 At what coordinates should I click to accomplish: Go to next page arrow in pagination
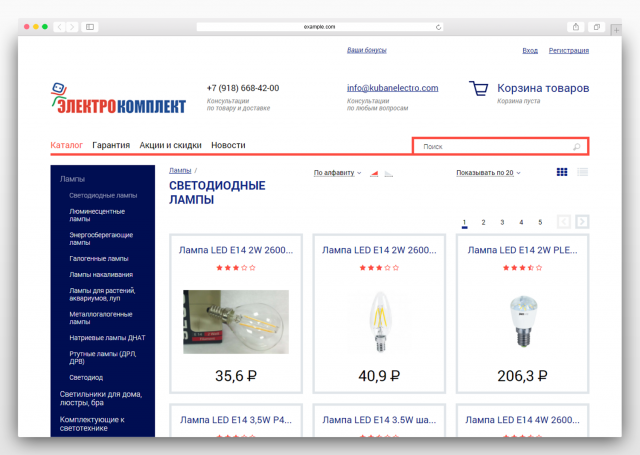pyautogui.click(x=582, y=222)
